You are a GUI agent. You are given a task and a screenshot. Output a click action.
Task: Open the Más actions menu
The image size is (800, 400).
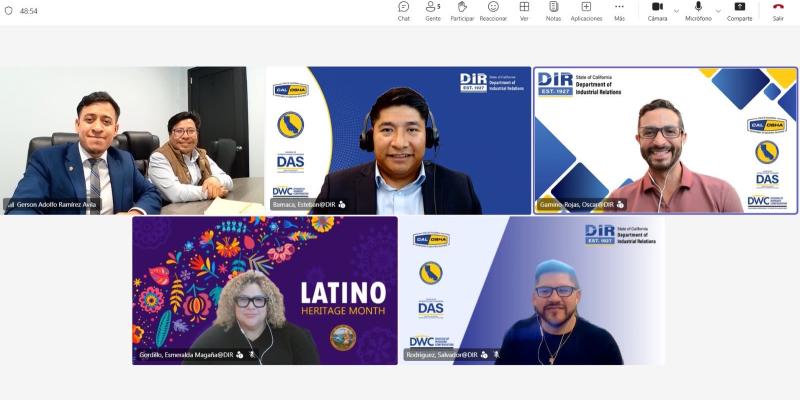619,11
